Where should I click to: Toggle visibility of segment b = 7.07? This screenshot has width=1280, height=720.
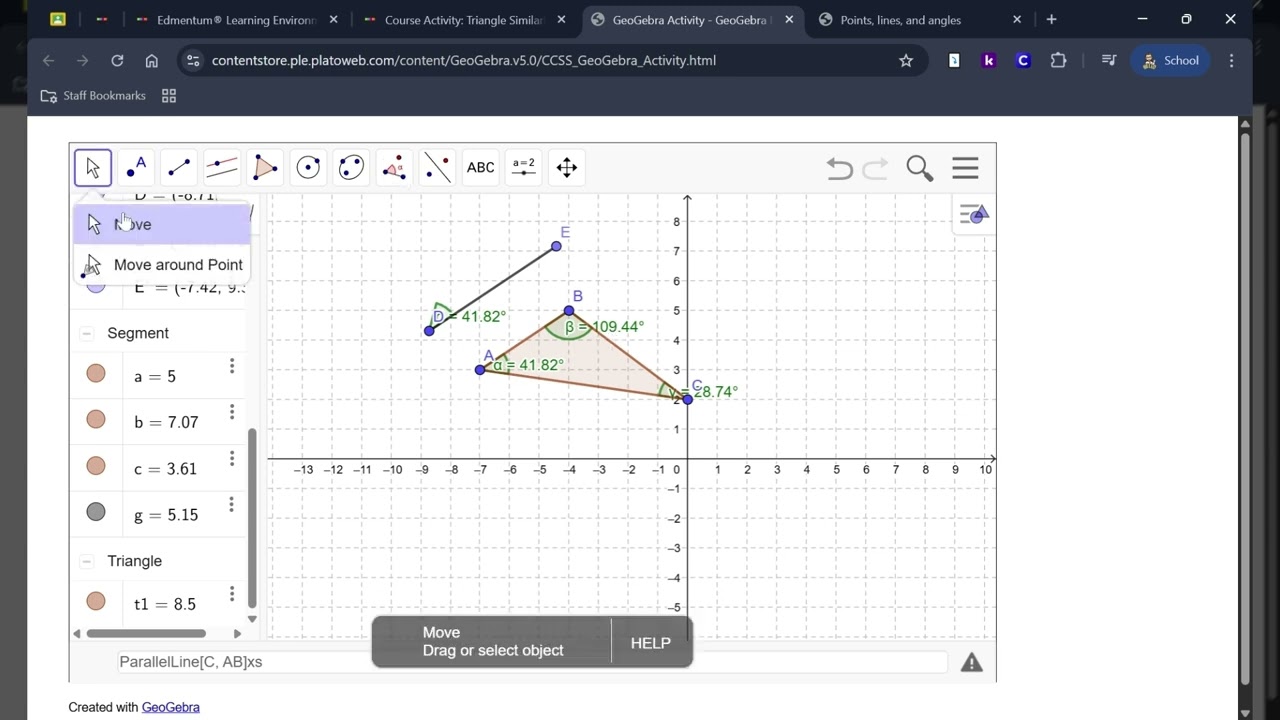pos(96,420)
